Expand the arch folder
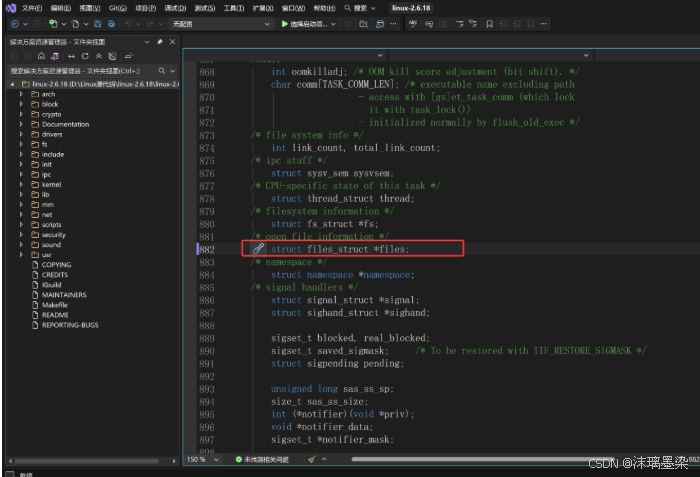This screenshot has height=477, width=700. click(21, 94)
